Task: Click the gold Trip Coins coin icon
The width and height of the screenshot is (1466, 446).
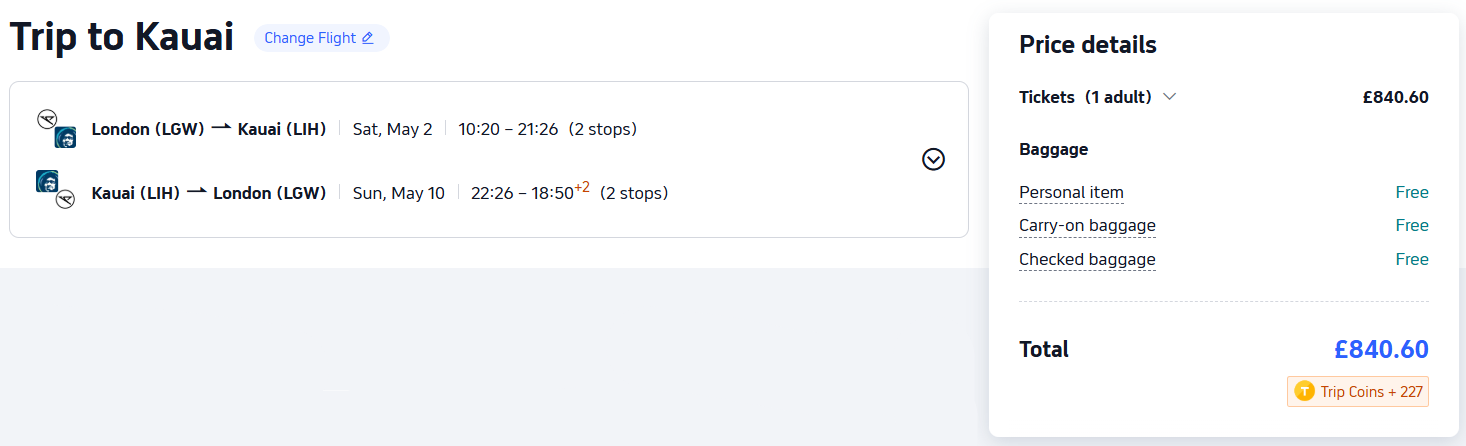Action: click(1304, 392)
